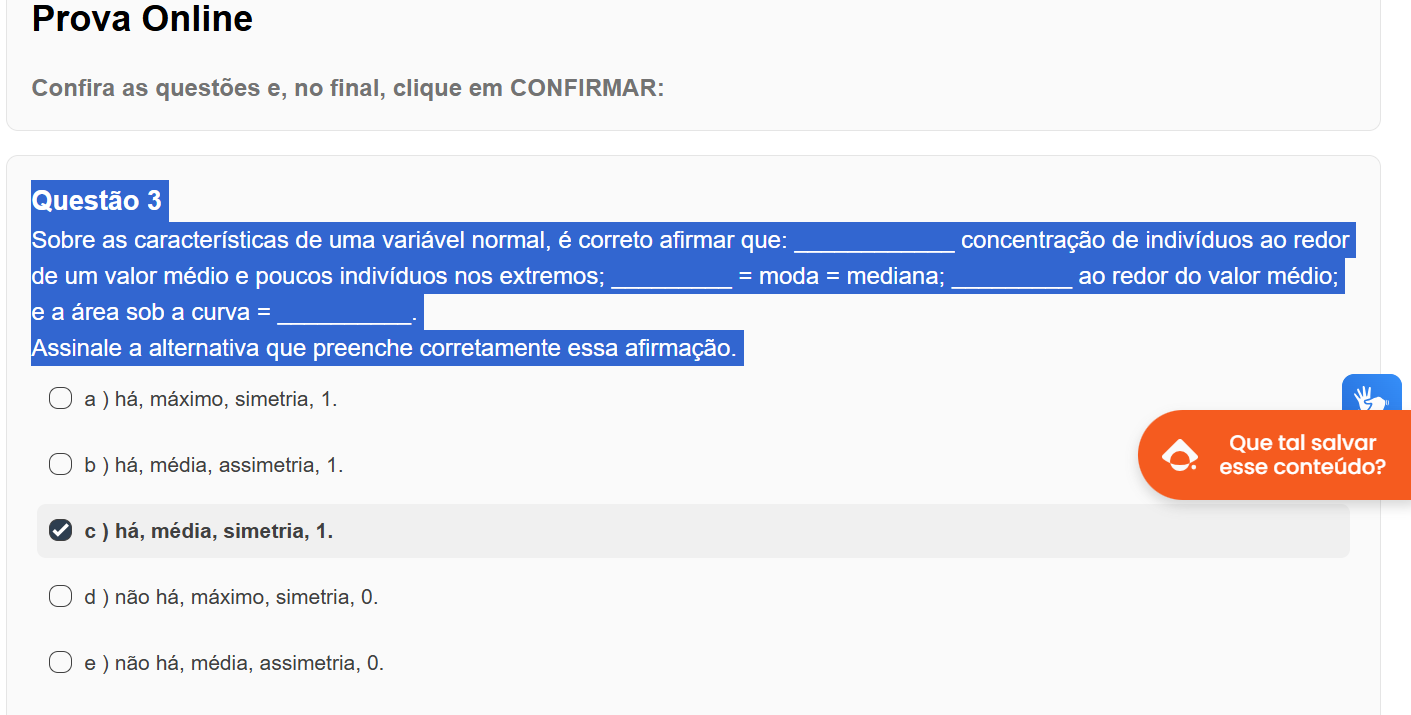The height and width of the screenshot is (715, 1411).
Task: Click bold answer text 'há, média, simetria, 1.'
Action: coord(224,532)
